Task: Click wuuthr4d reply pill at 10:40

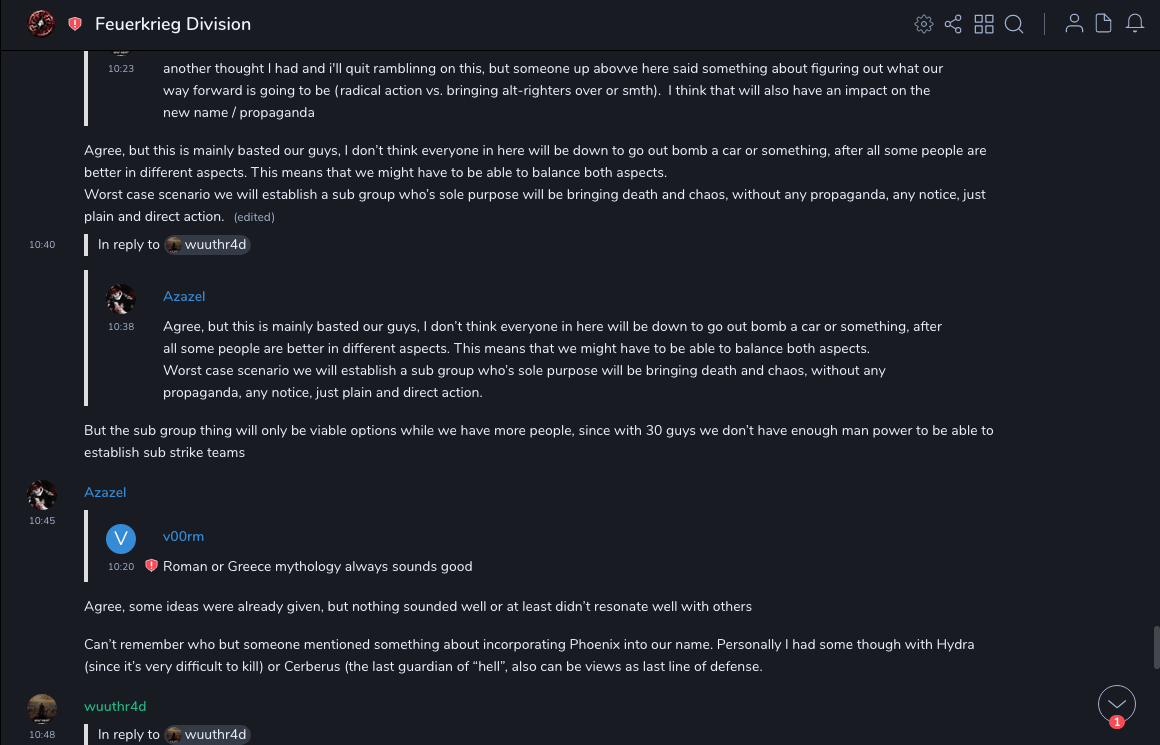Action: (x=207, y=244)
